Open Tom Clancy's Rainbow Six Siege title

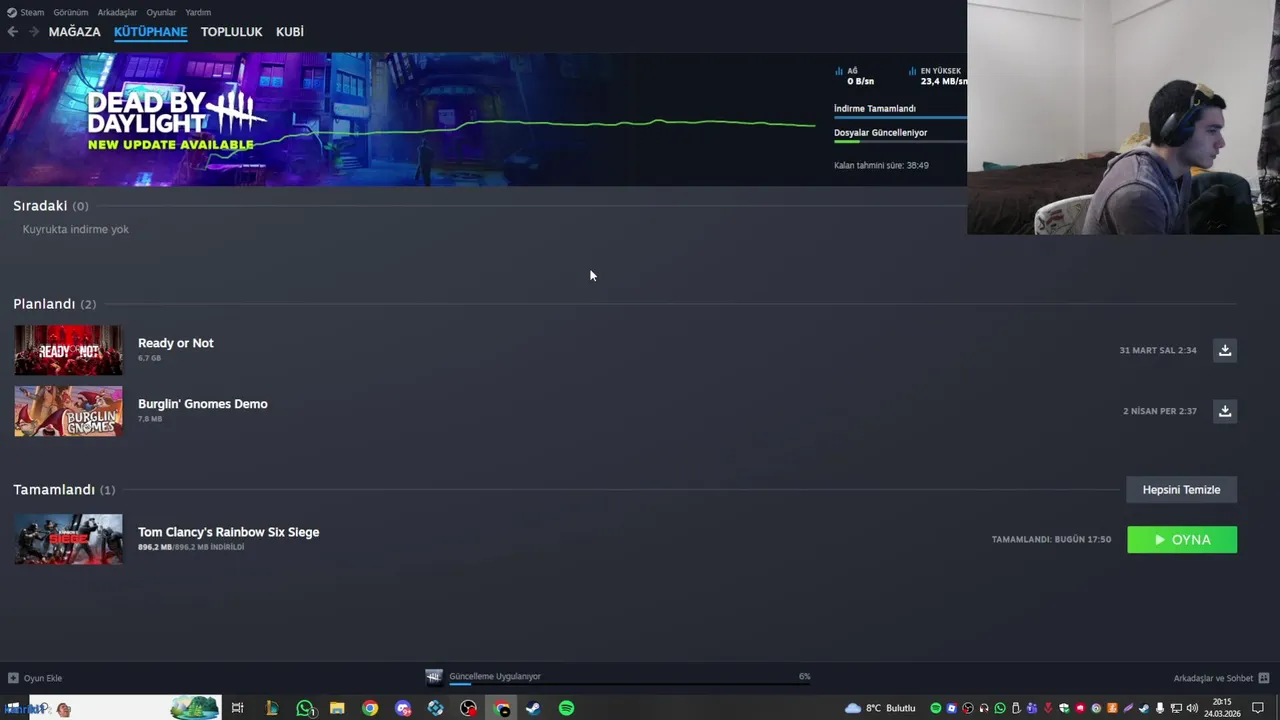point(229,532)
